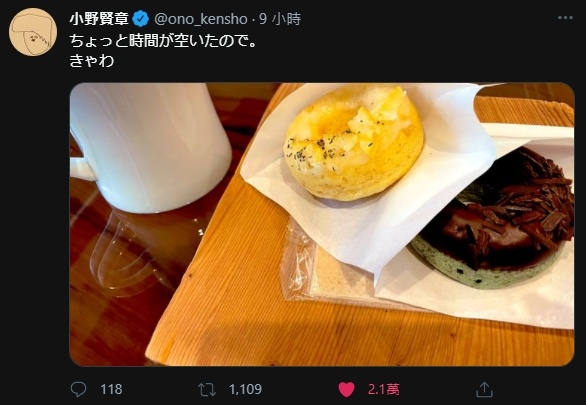Open the donut photo attachment
This screenshot has width=586, height=405.
click(x=322, y=224)
